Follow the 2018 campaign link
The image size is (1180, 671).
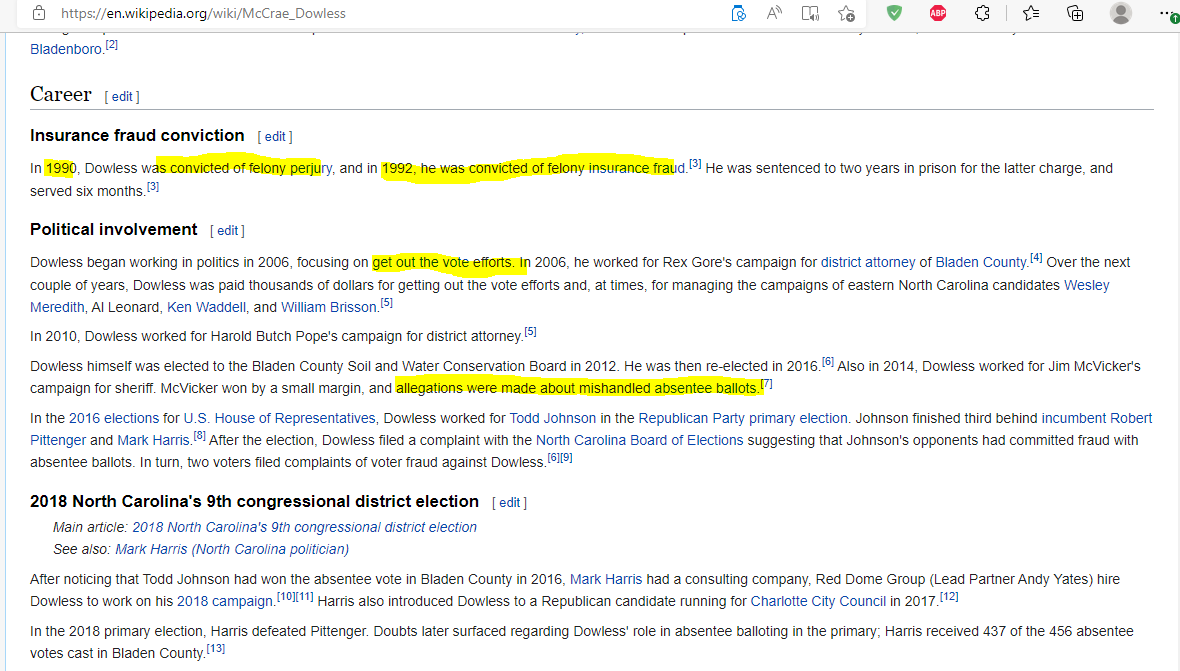click(x=225, y=601)
